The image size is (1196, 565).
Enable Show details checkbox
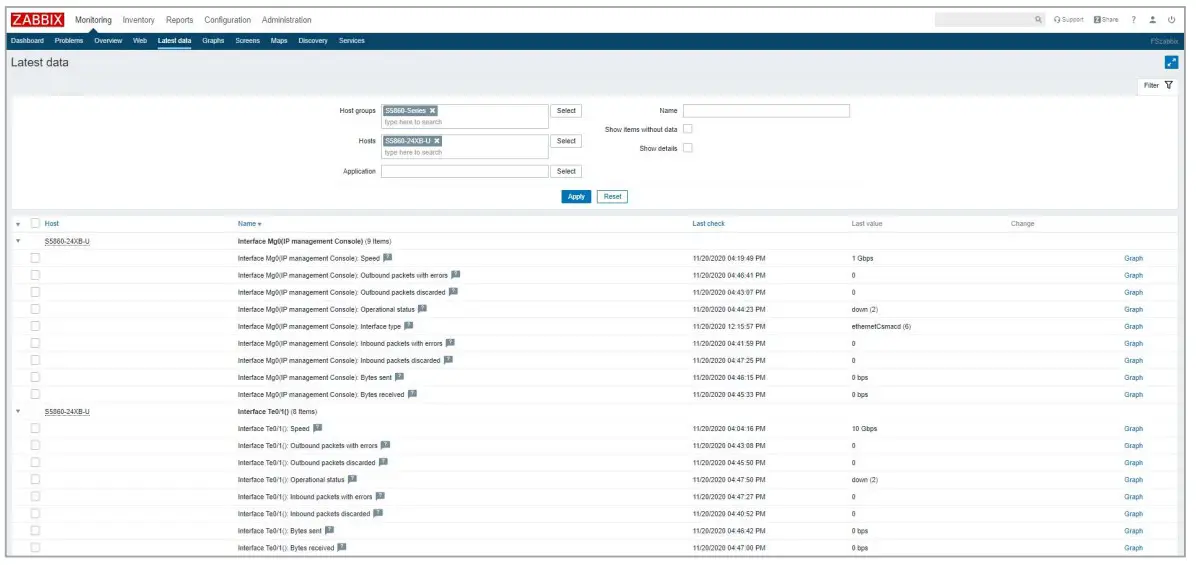688,148
